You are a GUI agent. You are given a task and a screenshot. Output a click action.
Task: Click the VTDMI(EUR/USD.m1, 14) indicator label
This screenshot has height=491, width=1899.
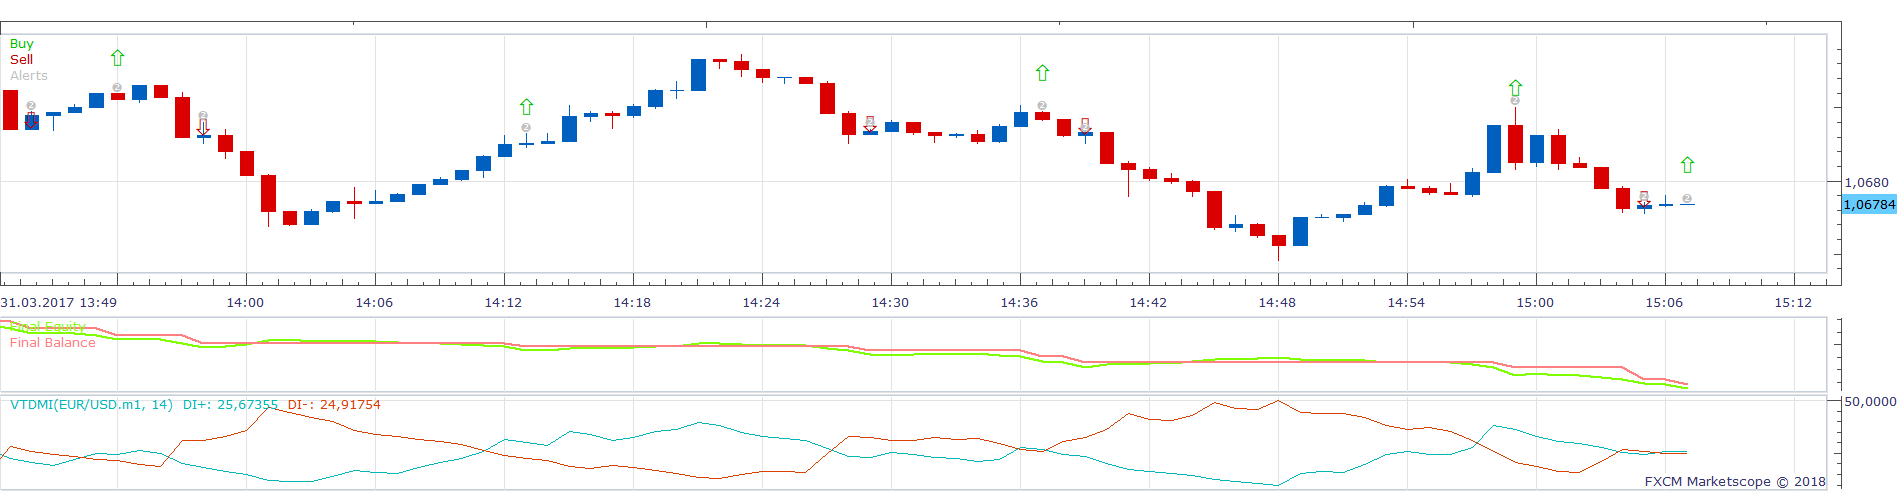[x=91, y=405]
